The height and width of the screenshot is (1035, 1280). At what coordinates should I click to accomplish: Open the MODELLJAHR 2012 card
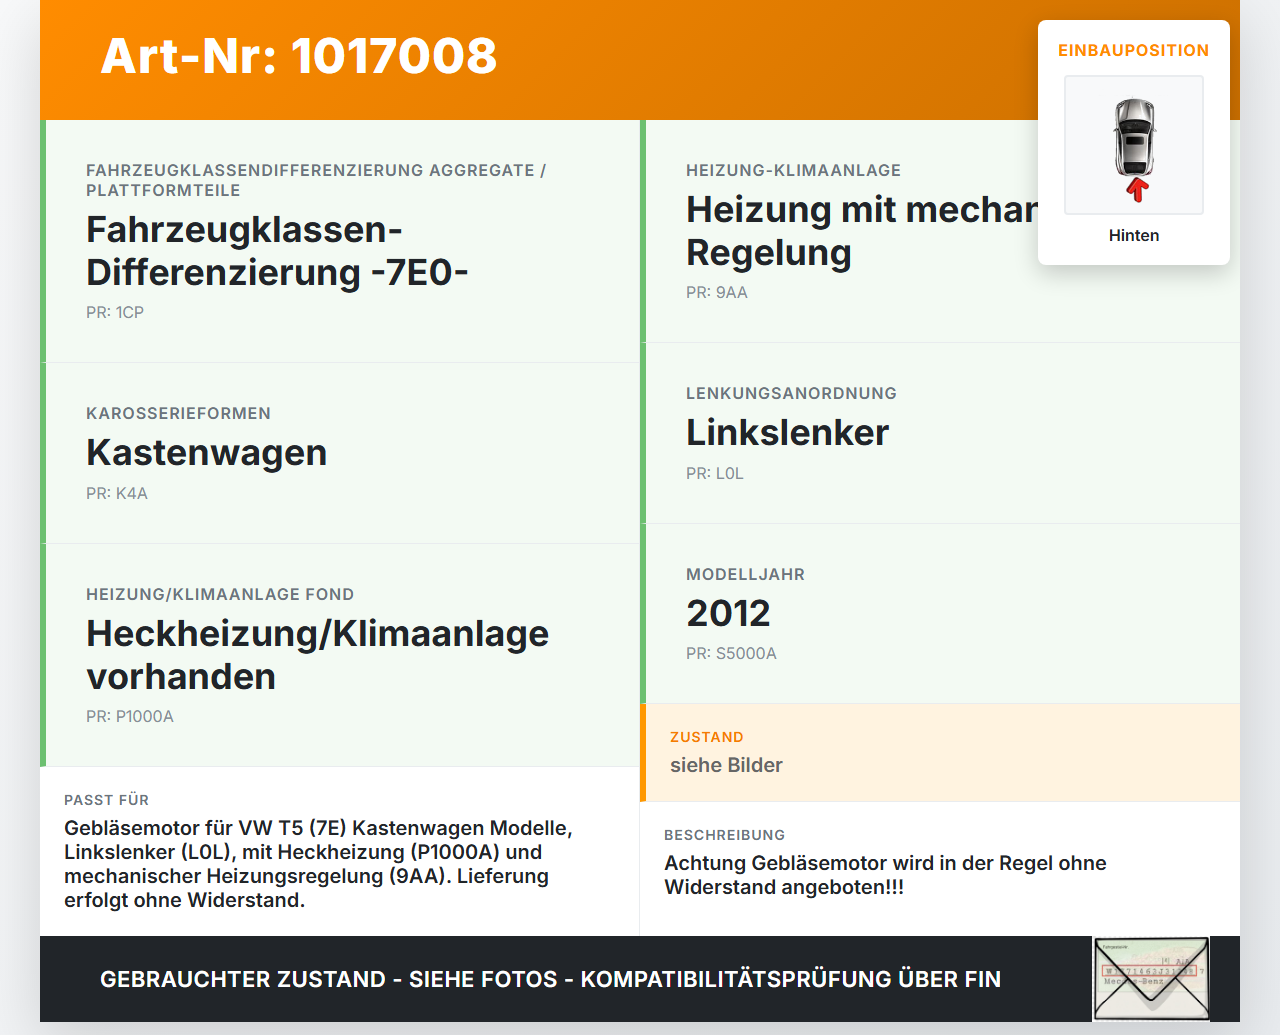(x=940, y=612)
